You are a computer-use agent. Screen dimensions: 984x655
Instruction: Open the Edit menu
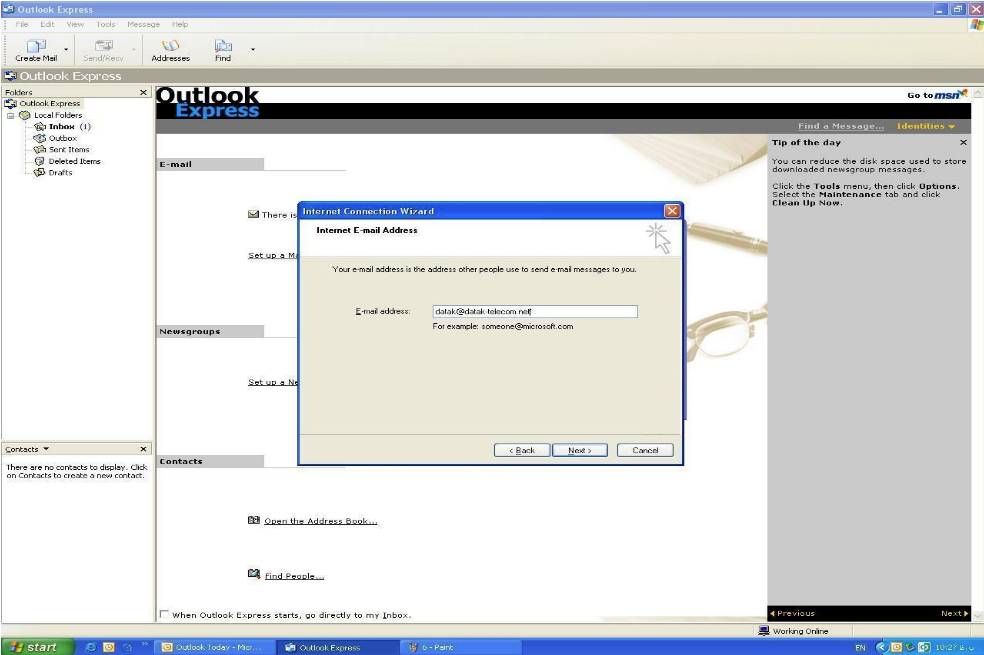click(x=47, y=24)
